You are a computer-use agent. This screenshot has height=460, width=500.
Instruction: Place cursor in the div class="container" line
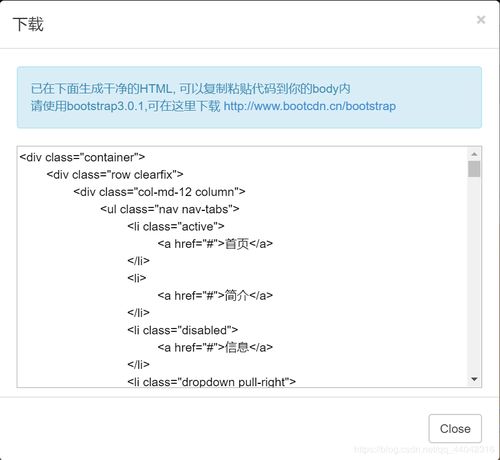coord(82,157)
